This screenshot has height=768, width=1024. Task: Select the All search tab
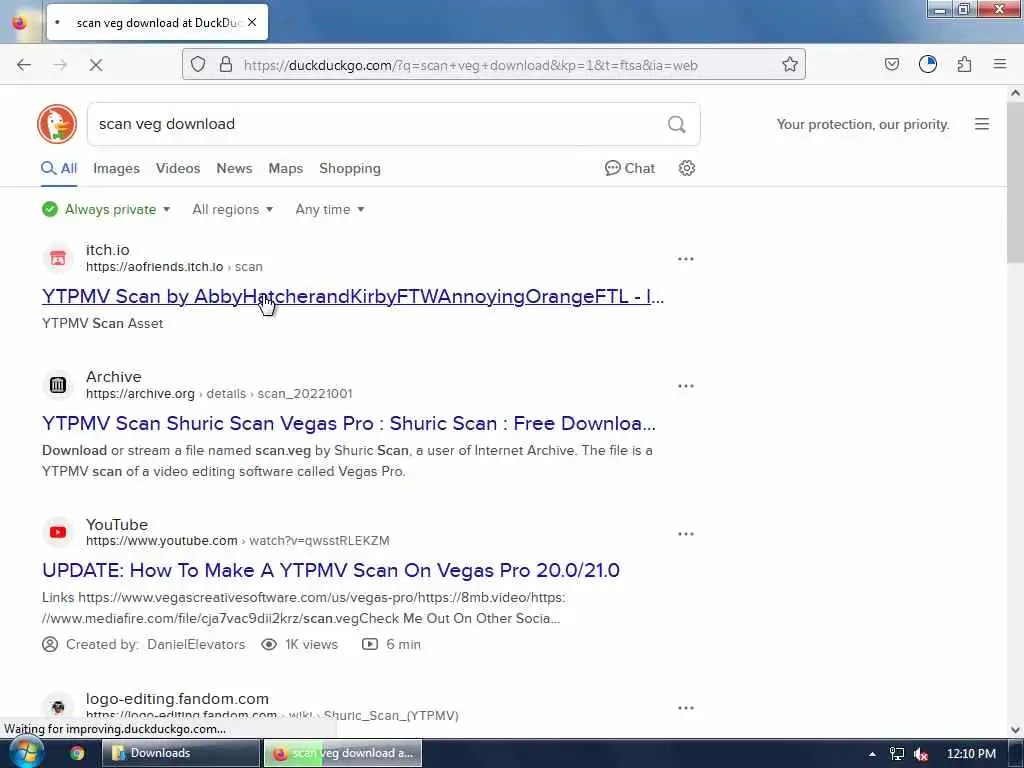[59, 168]
